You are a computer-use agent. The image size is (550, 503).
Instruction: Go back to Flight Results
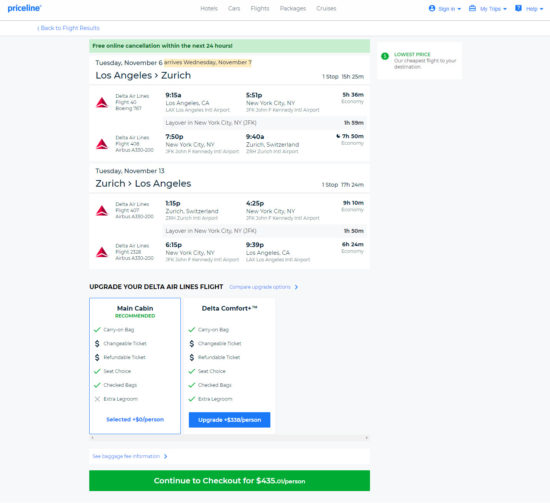pyautogui.click(x=68, y=28)
